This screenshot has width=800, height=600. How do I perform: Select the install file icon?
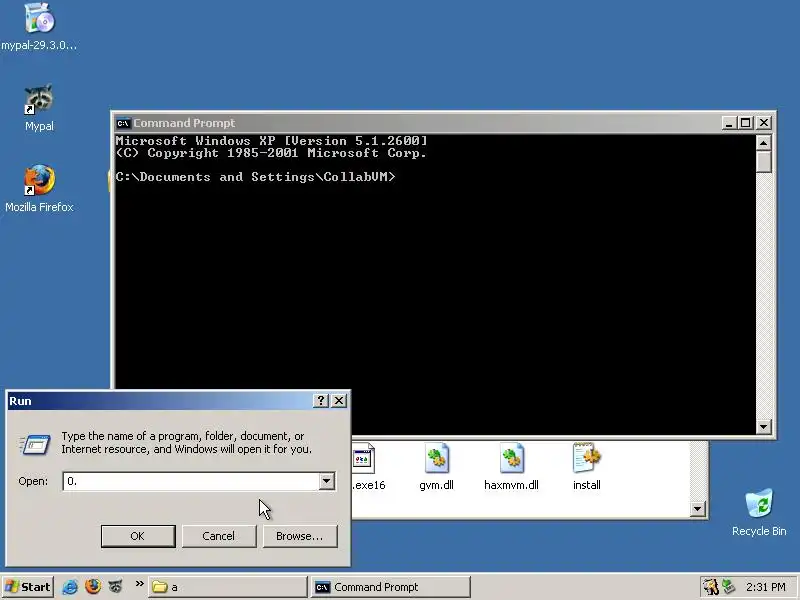(x=587, y=458)
